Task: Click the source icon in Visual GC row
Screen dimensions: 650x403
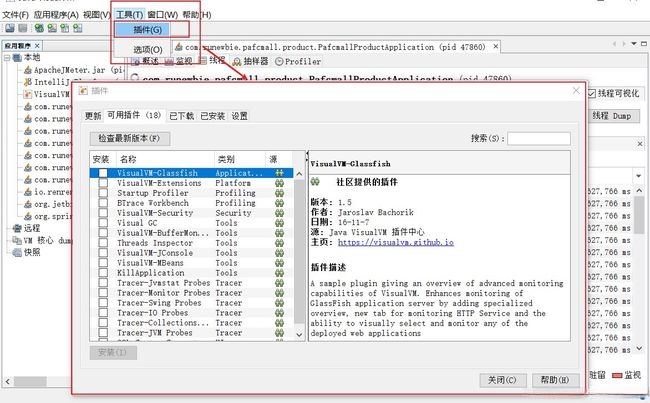Action: [279, 223]
